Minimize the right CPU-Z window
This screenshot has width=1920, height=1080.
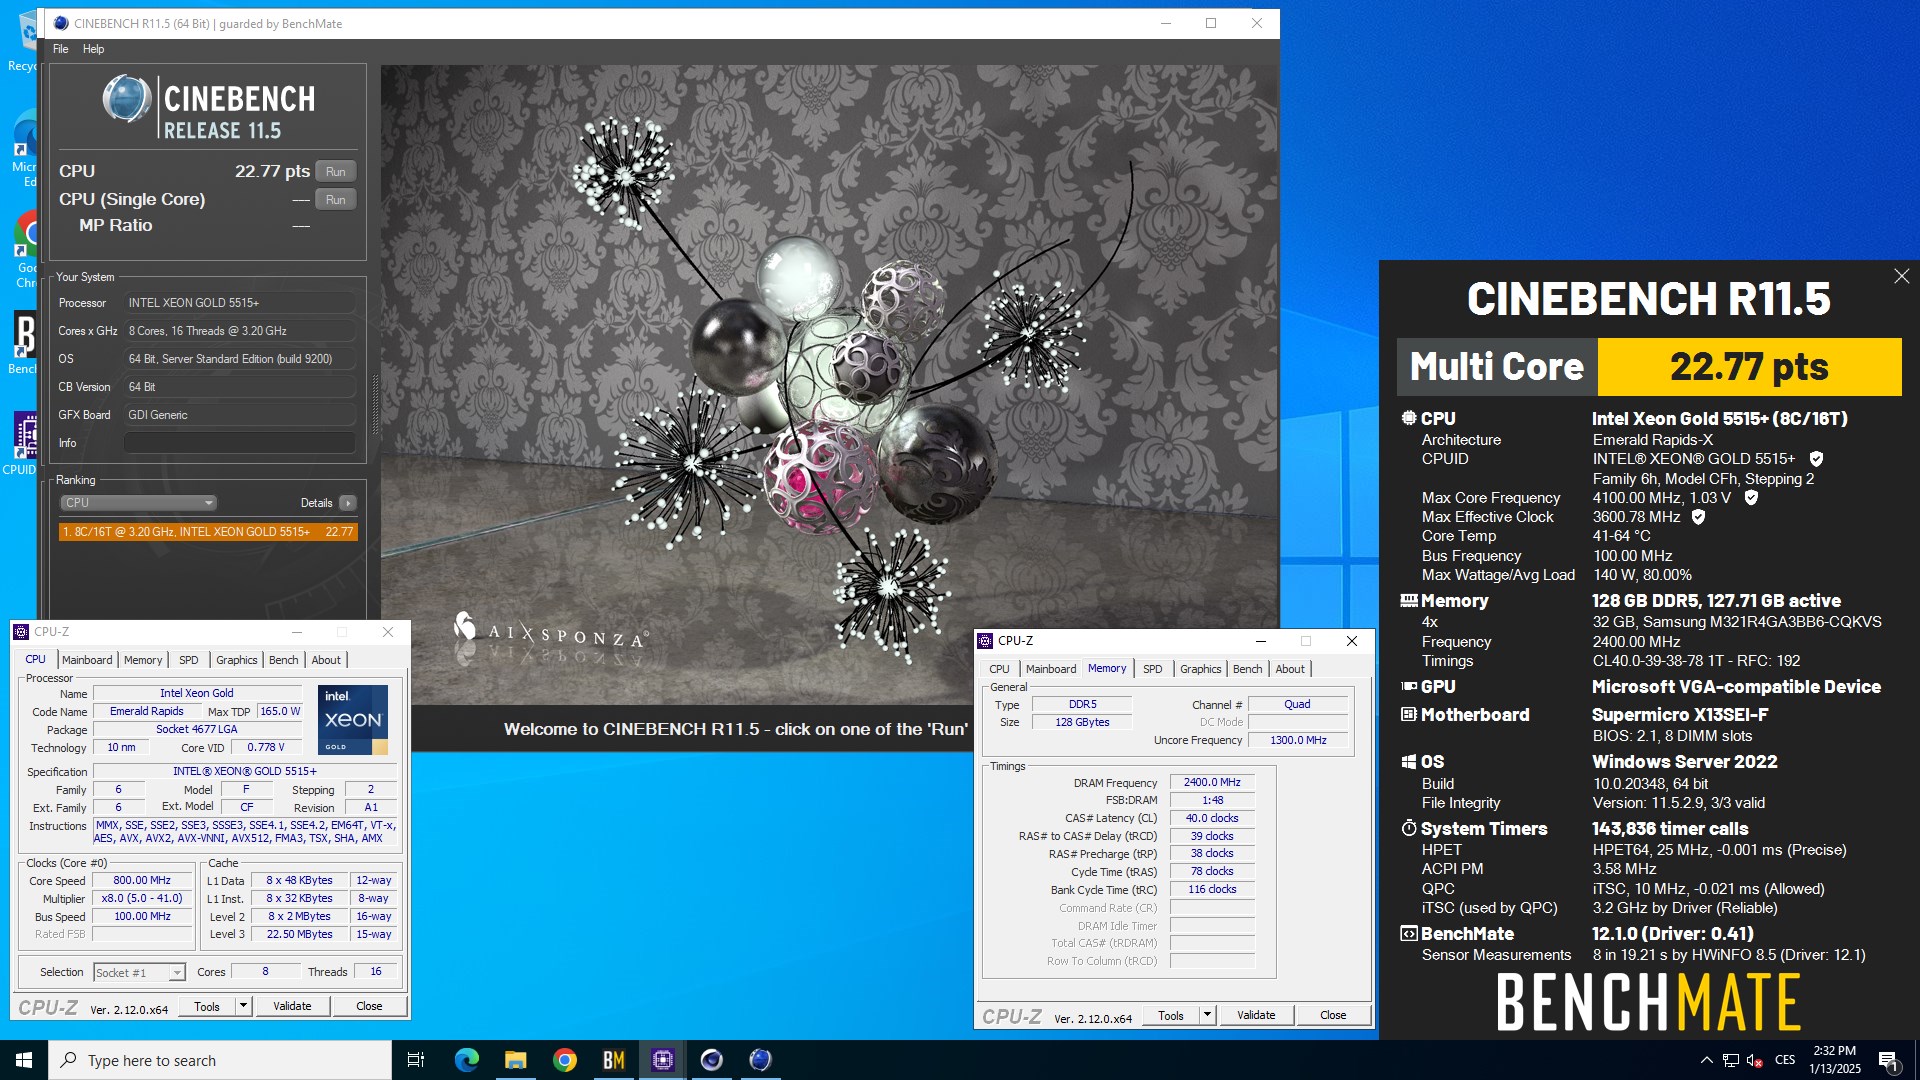[x=1260, y=641]
